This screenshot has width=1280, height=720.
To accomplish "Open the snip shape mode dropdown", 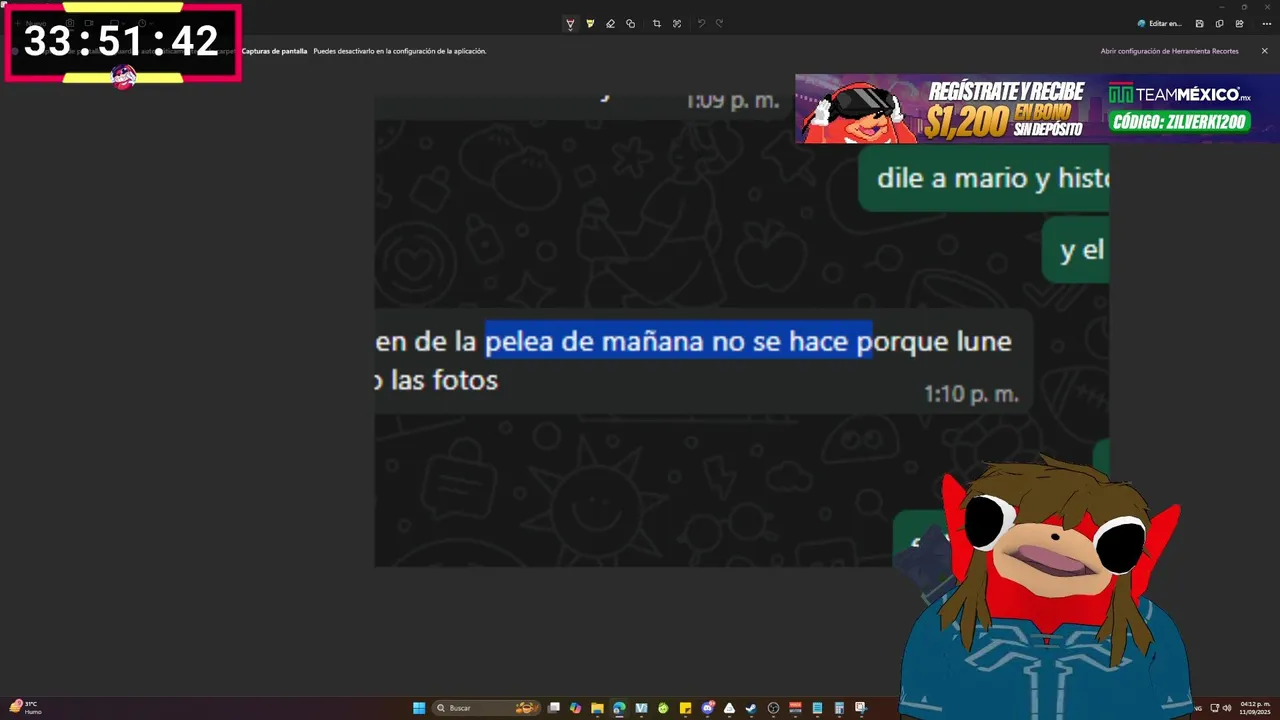I will point(117,23).
